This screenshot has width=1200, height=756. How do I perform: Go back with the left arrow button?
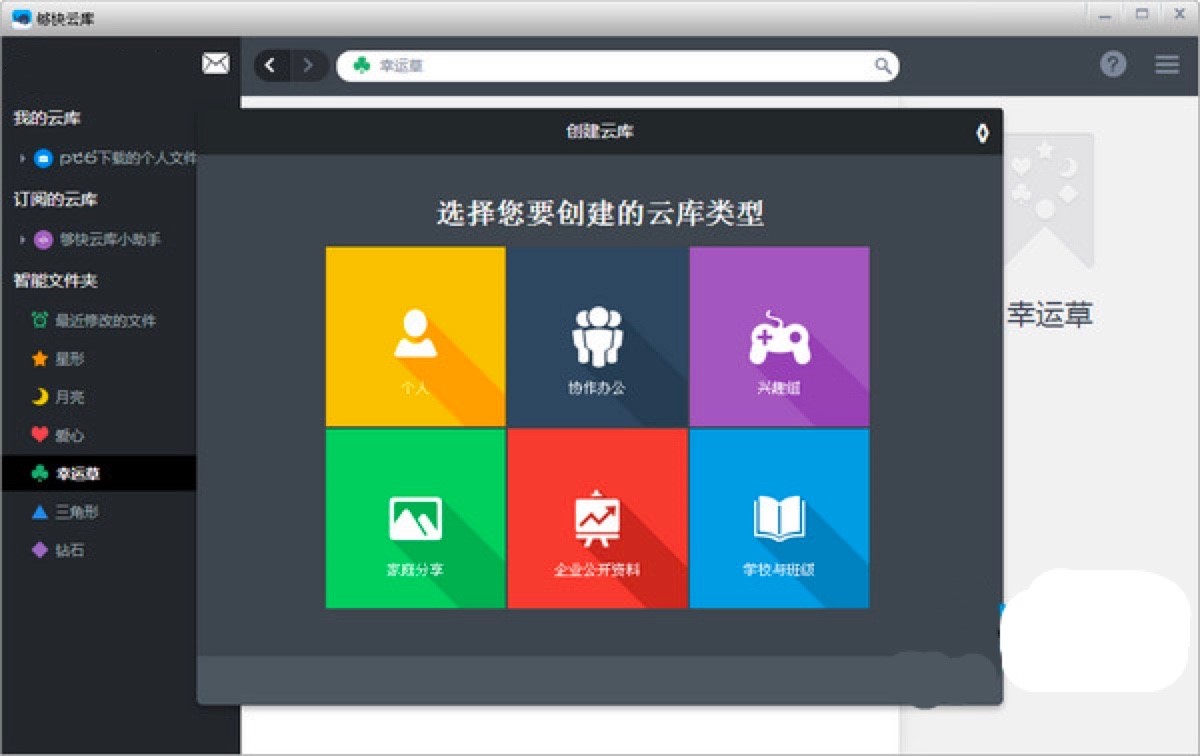click(271, 66)
